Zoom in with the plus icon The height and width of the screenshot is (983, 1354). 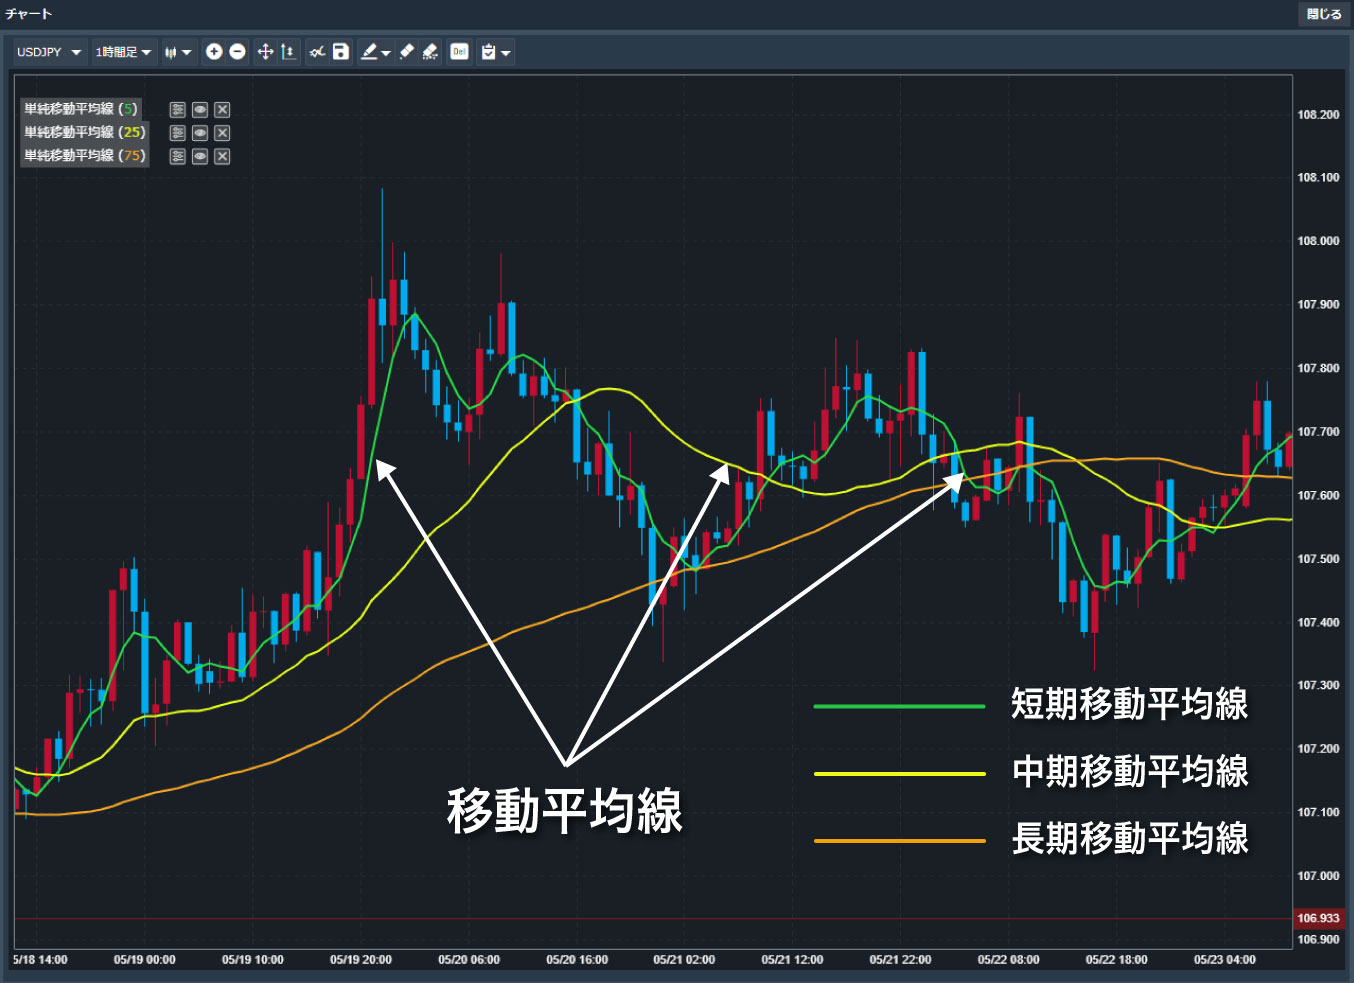coord(214,52)
